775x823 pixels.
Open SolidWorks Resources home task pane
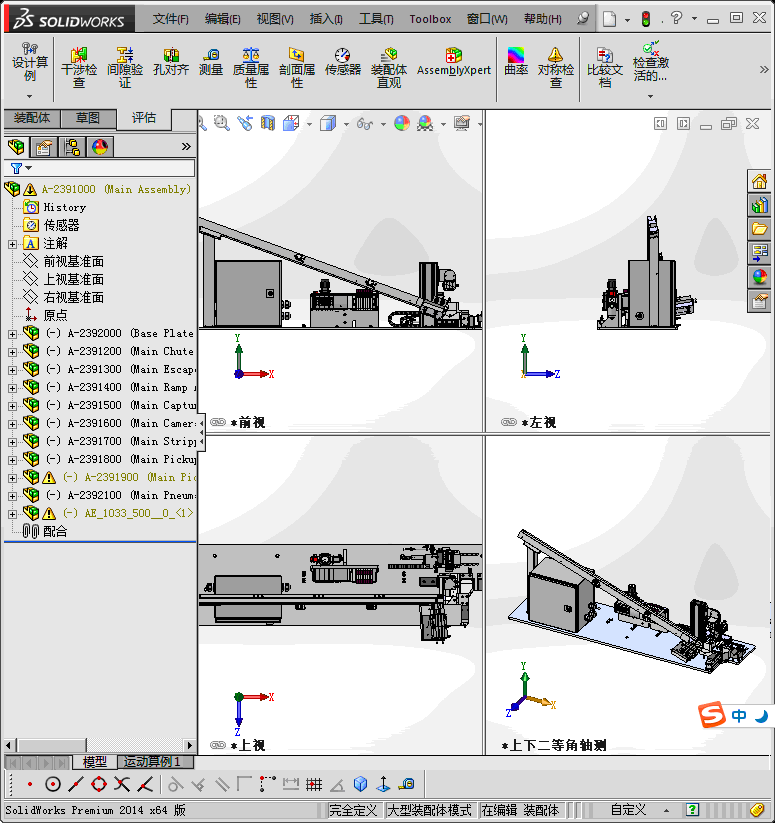pyautogui.click(x=759, y=182)
